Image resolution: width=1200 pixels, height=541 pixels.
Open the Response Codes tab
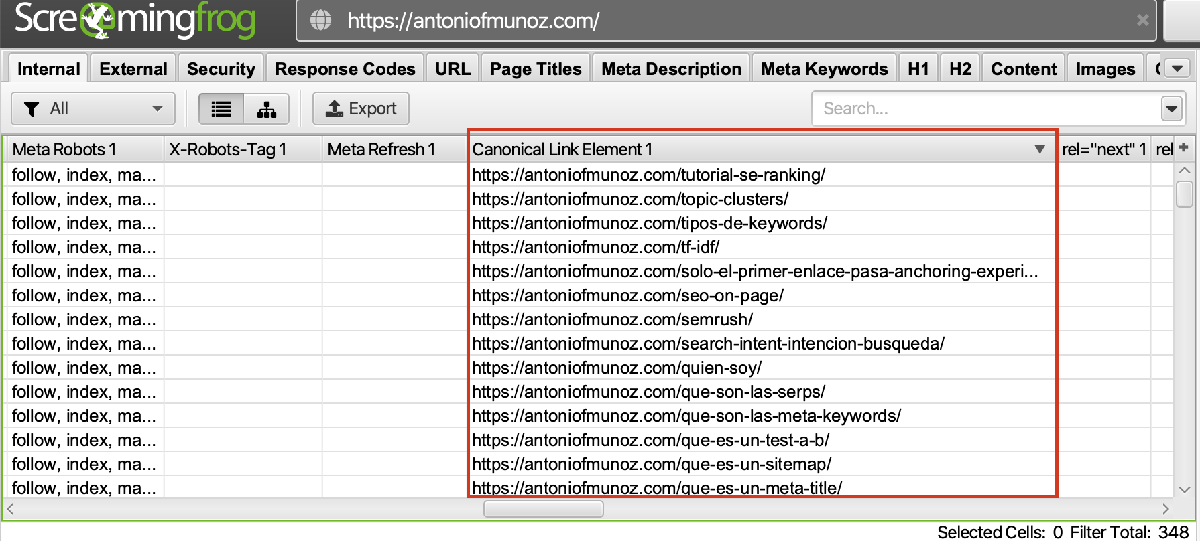point(345,69)
